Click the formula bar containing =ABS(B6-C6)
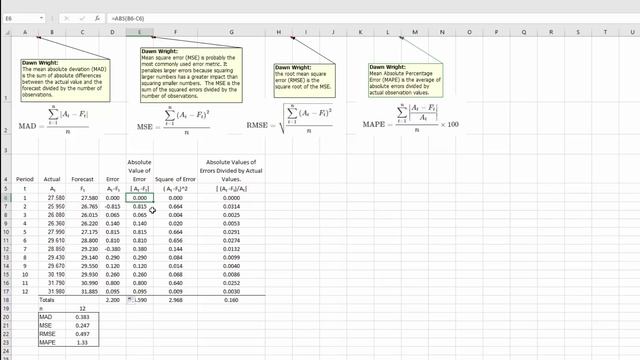640x360 pixels. pyautogui.click(x=373, y=18)
